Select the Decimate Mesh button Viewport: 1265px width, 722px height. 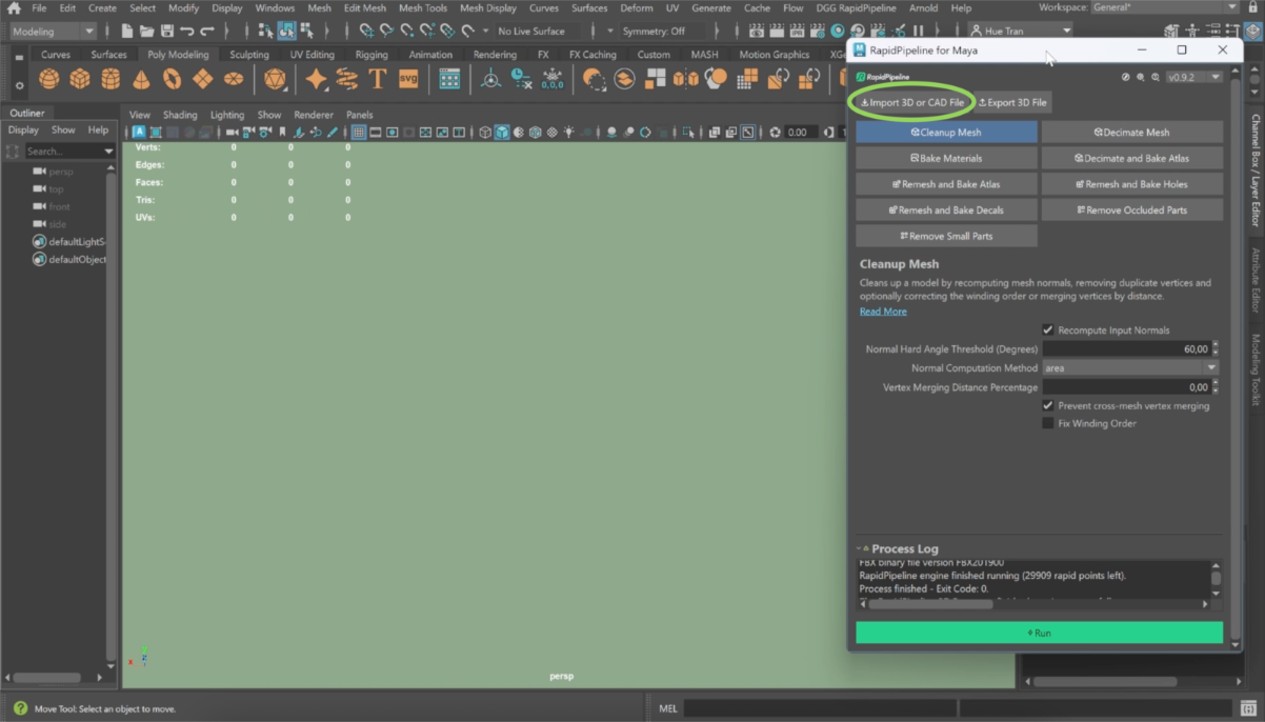click(1132, 132)
